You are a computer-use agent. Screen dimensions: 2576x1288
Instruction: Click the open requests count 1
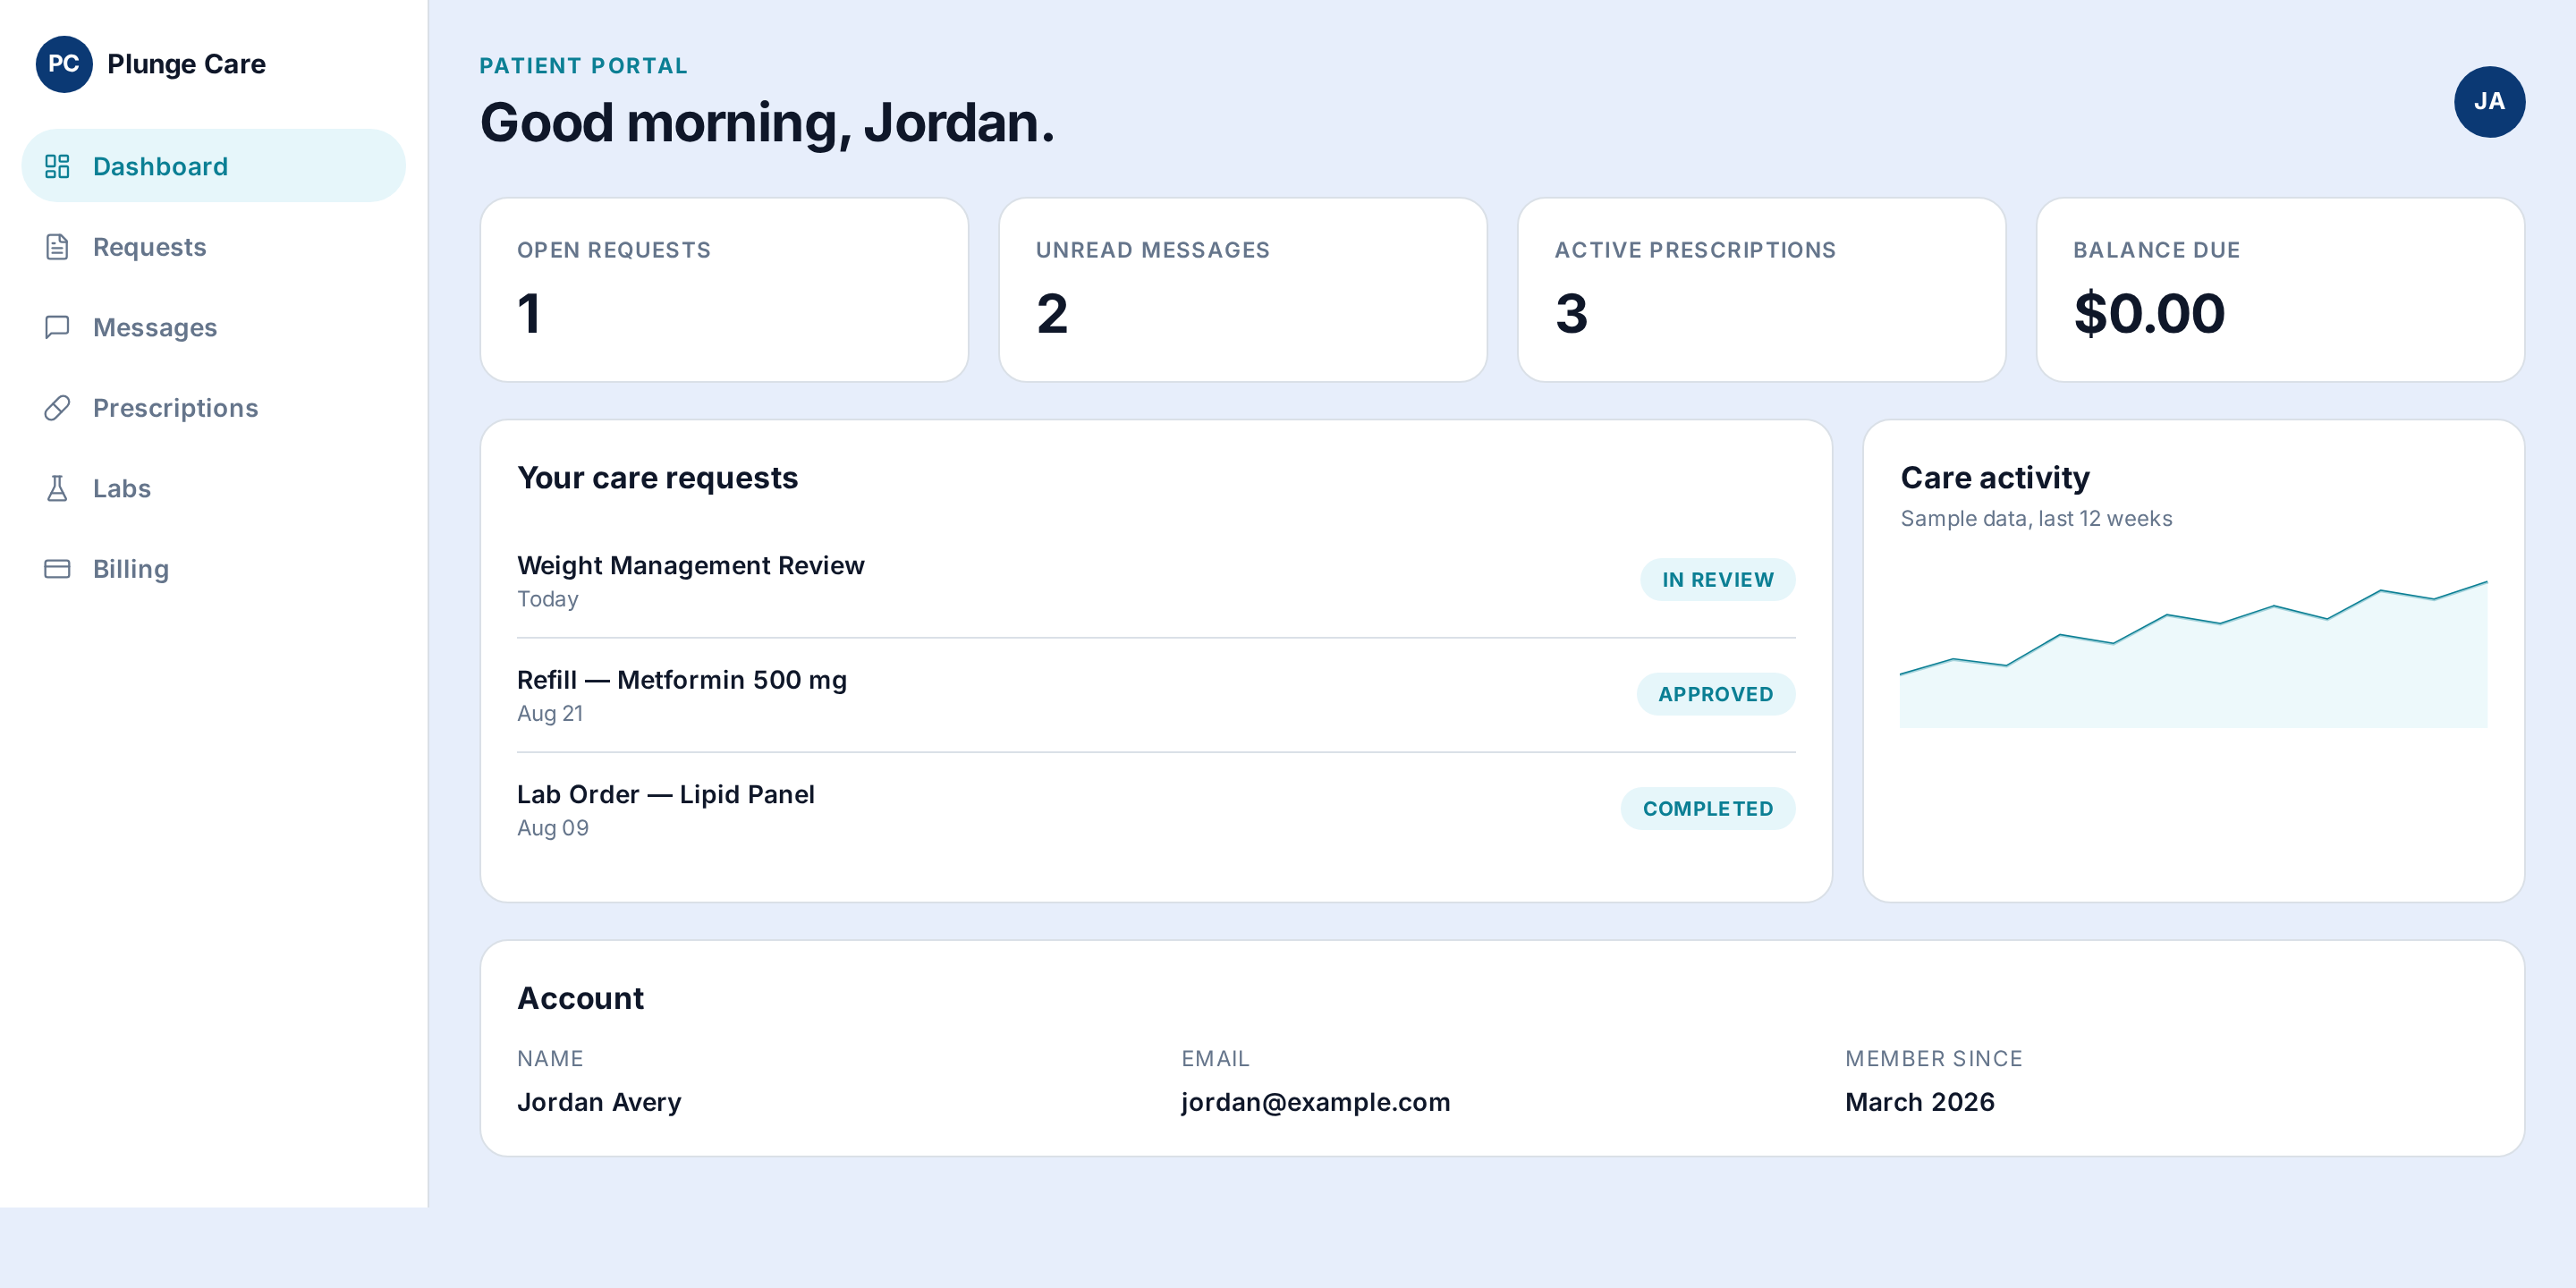tap(529, 313)
